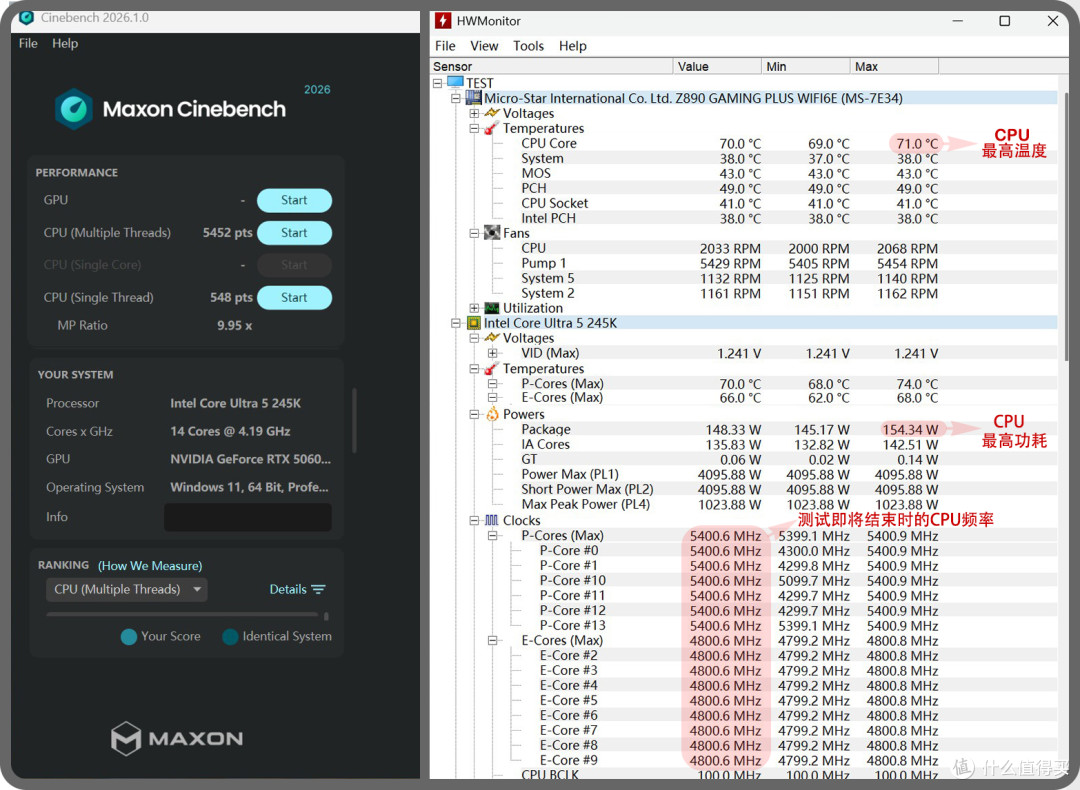Open Cinebench File menu
The height and width of the screenshot is (790, 1080).
[x=28, y=43]
